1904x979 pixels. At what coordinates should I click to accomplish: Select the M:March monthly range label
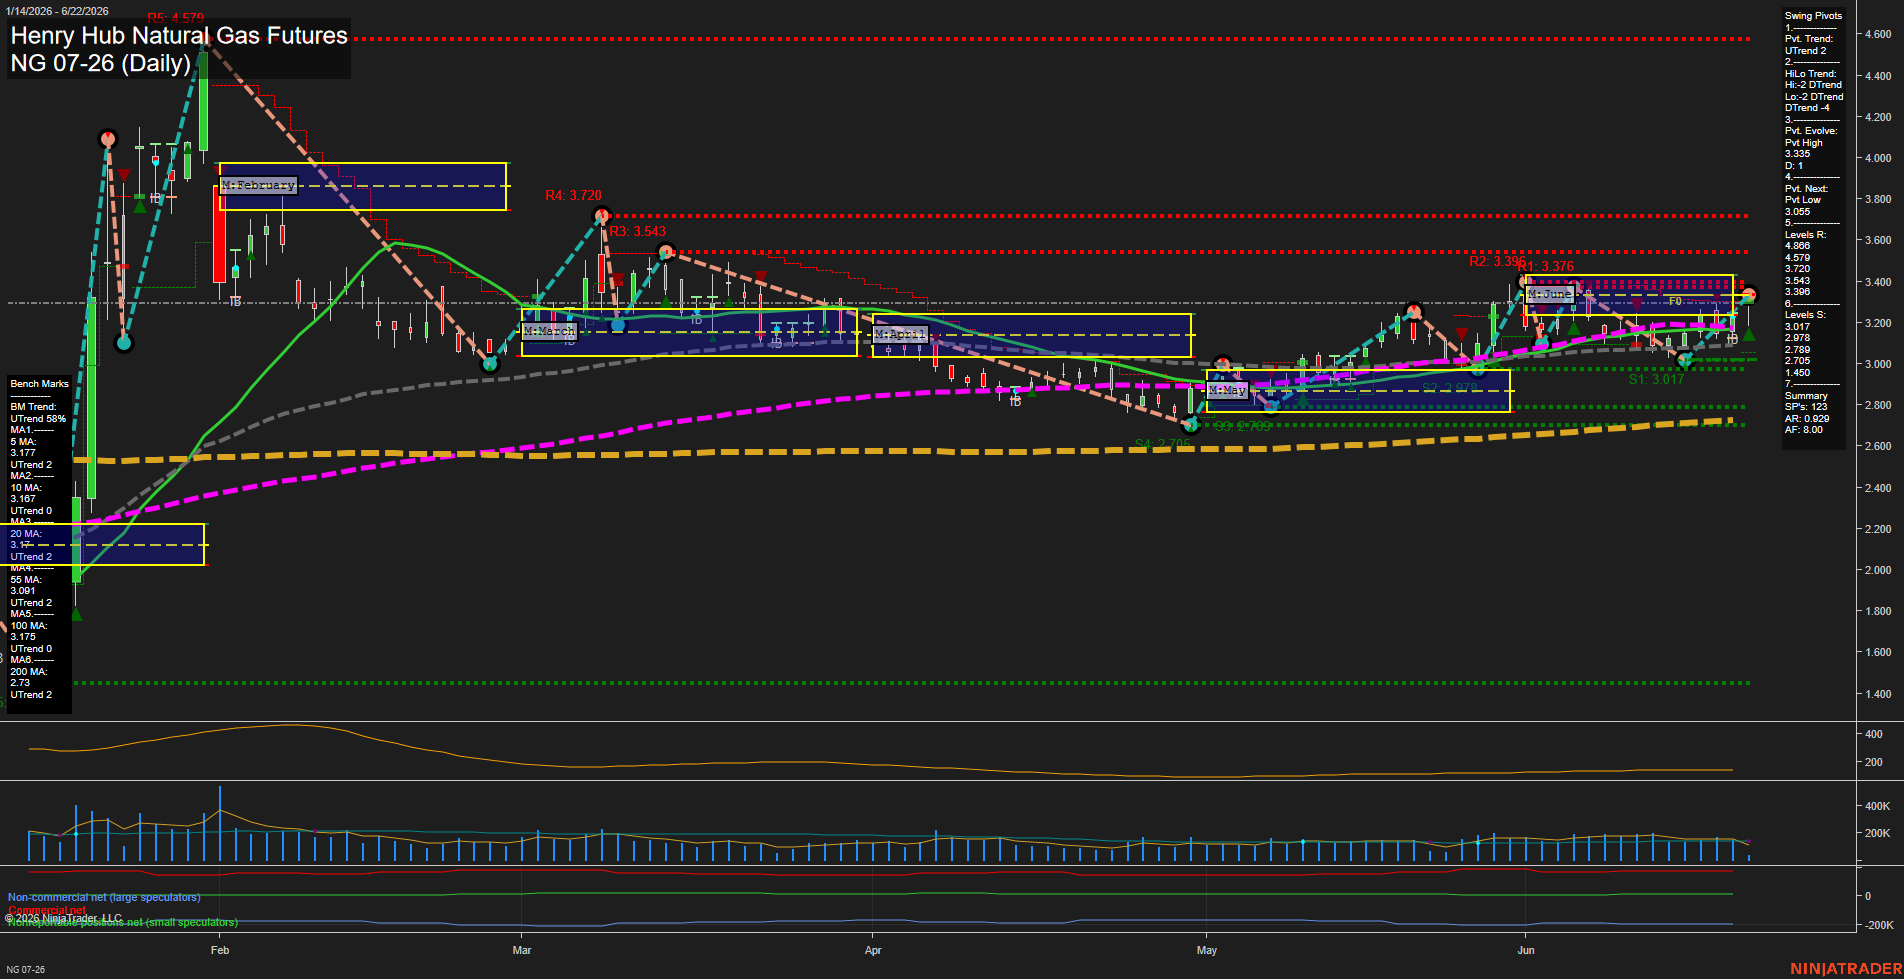pyautogui.click(x=549, y=331)
